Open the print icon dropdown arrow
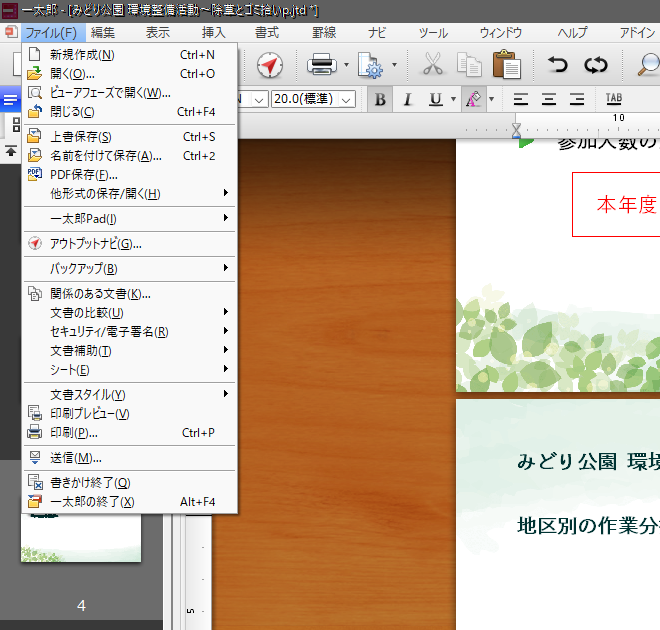This screenshot has height=630, width=660. coord(346,65)
